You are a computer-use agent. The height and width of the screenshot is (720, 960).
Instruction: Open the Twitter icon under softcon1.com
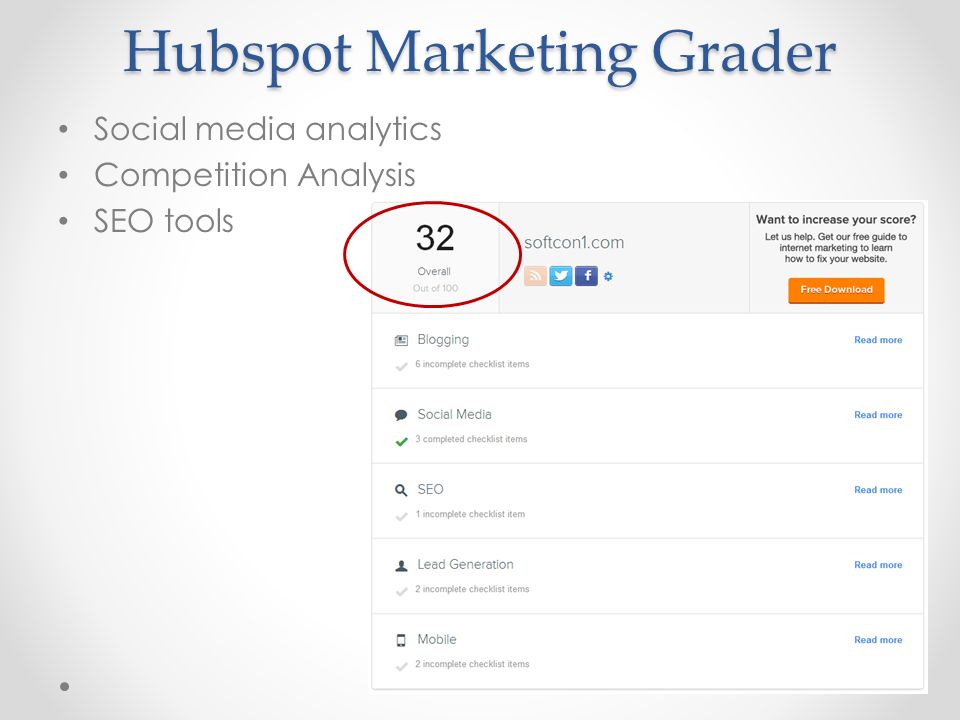point(560,276)
